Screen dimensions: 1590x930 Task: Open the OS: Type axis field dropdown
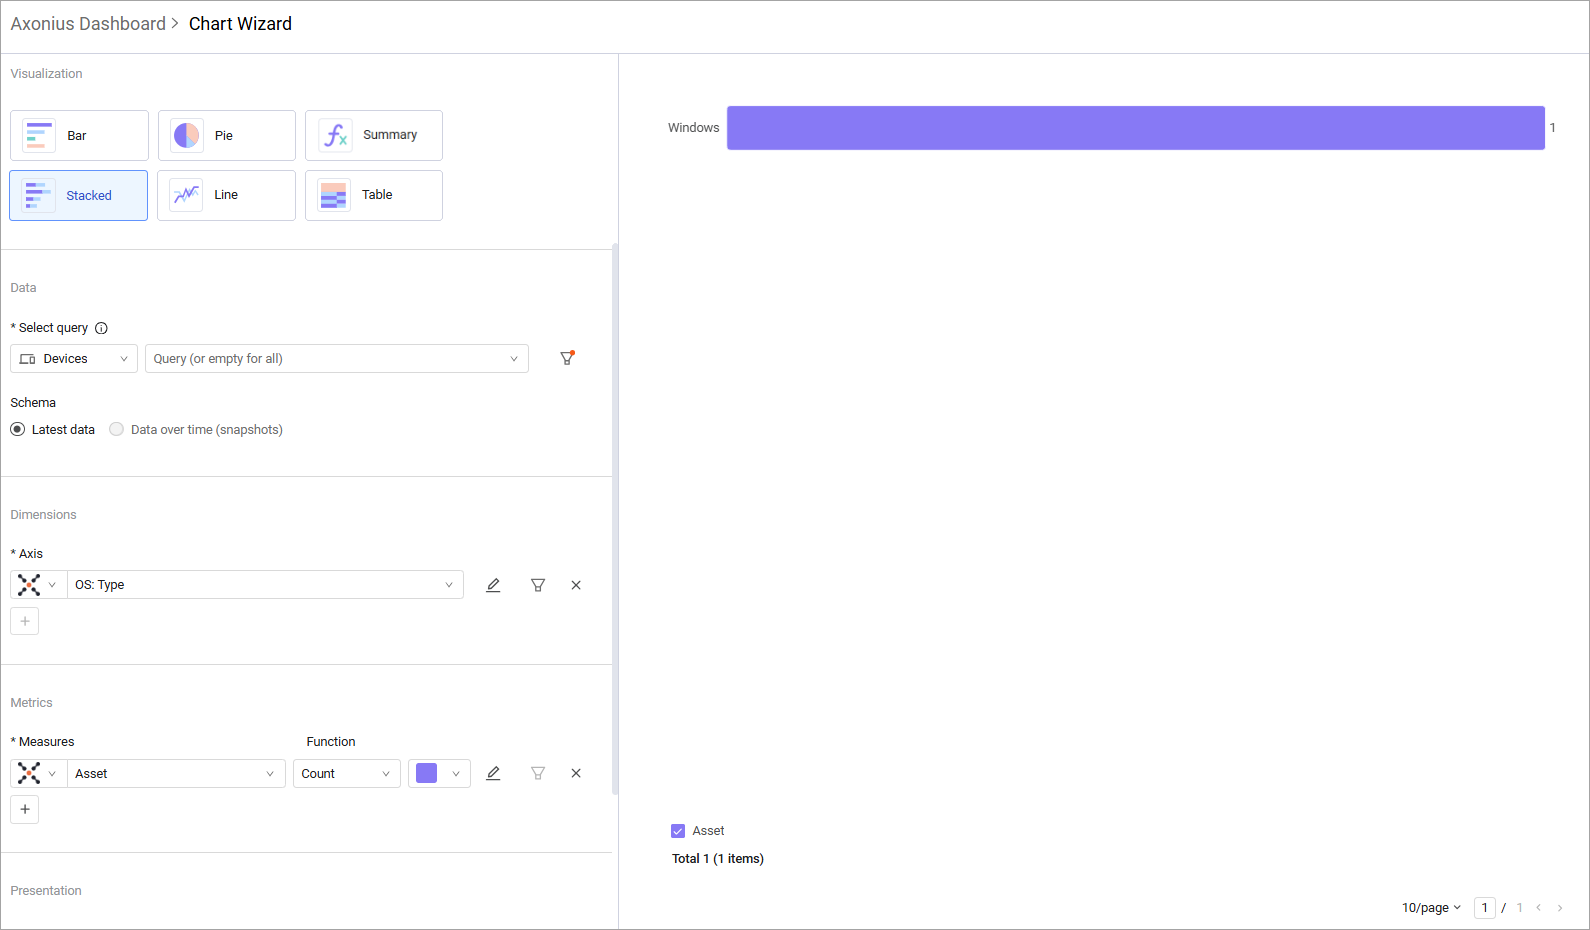tap(265, 585)
